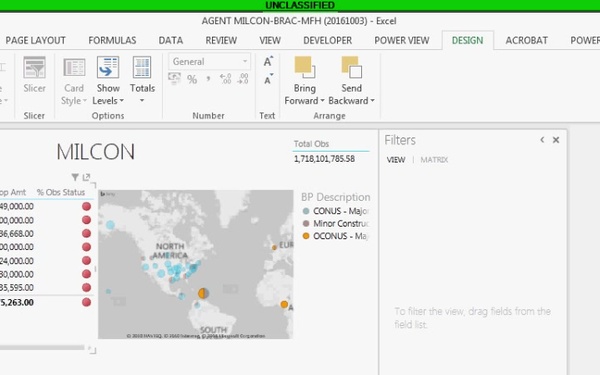Viewport: 600px width, 375px height.
Task: Increase the text font size
Action: 268,62
